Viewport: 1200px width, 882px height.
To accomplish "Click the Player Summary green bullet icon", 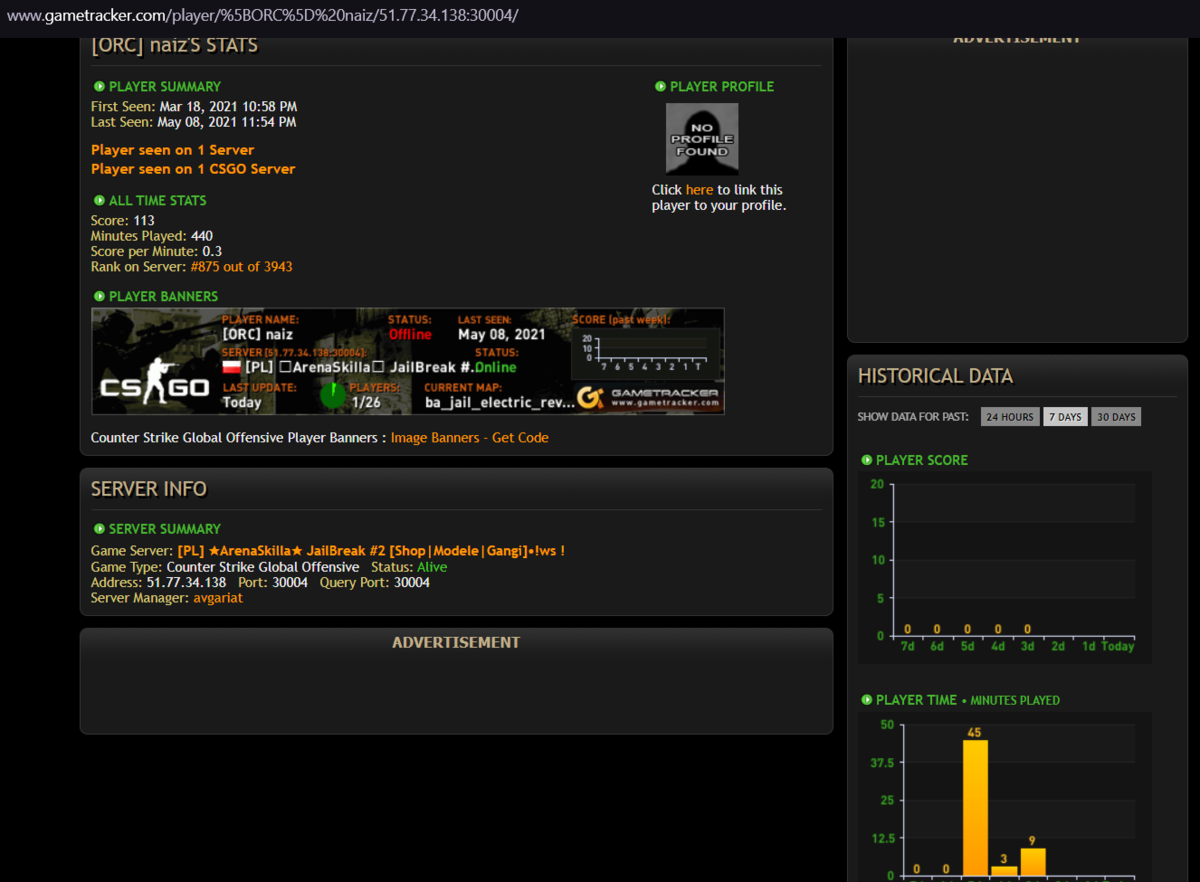I will coord(99,87).
